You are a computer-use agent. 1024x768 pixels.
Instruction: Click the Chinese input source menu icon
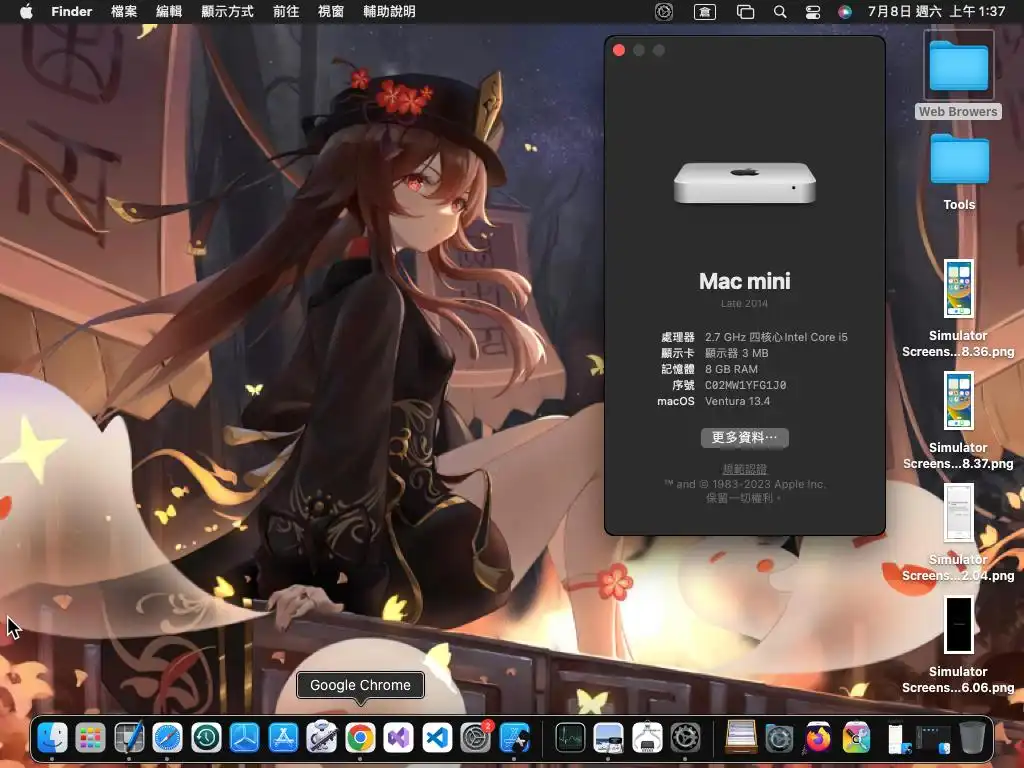pos(705,12)
